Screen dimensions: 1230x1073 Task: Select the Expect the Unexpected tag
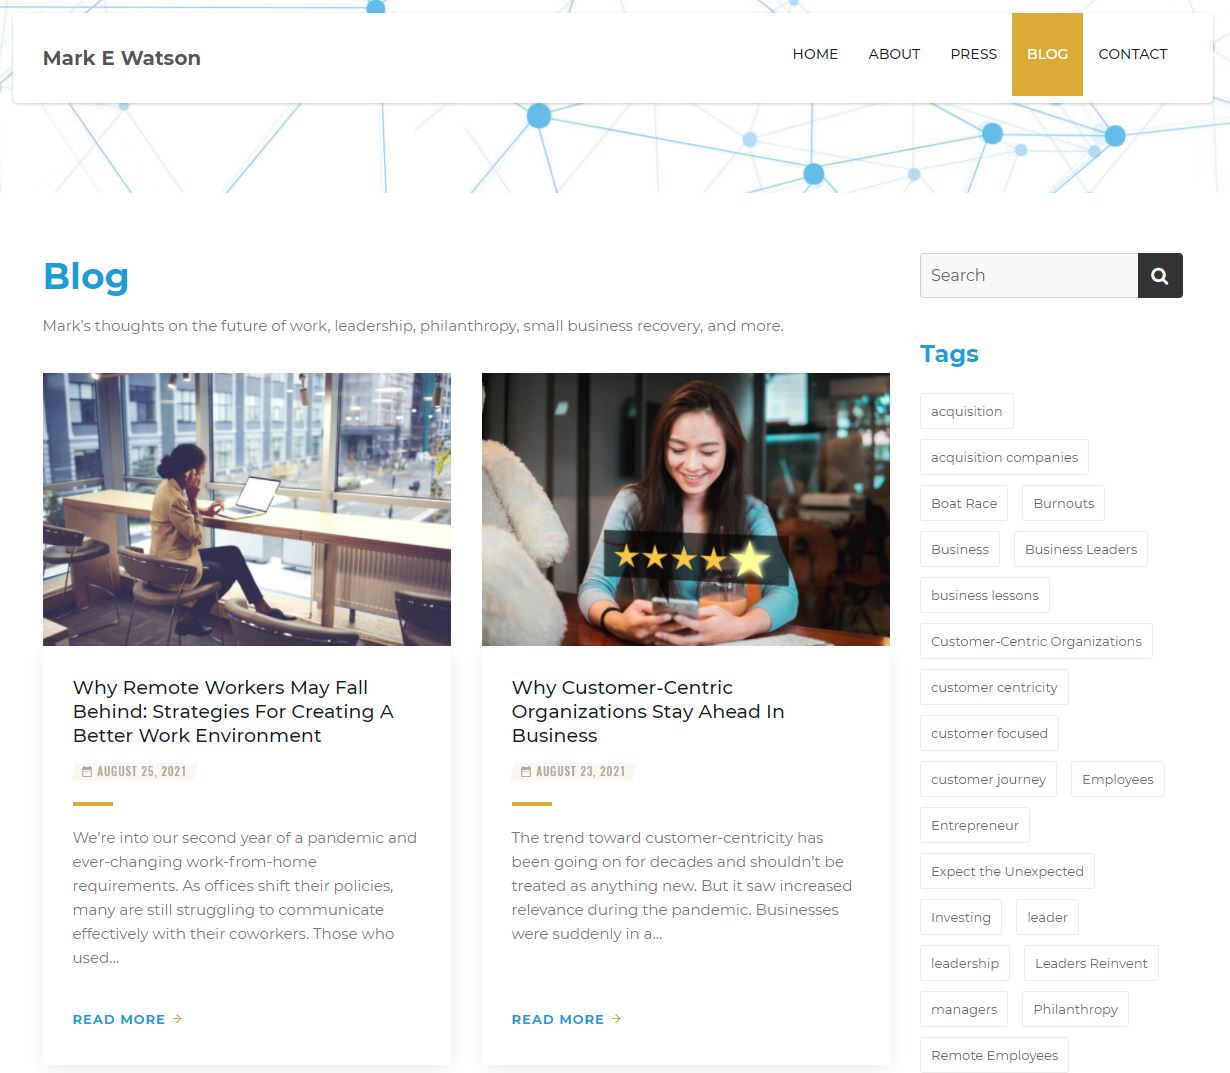click(x=1007, y=871)
